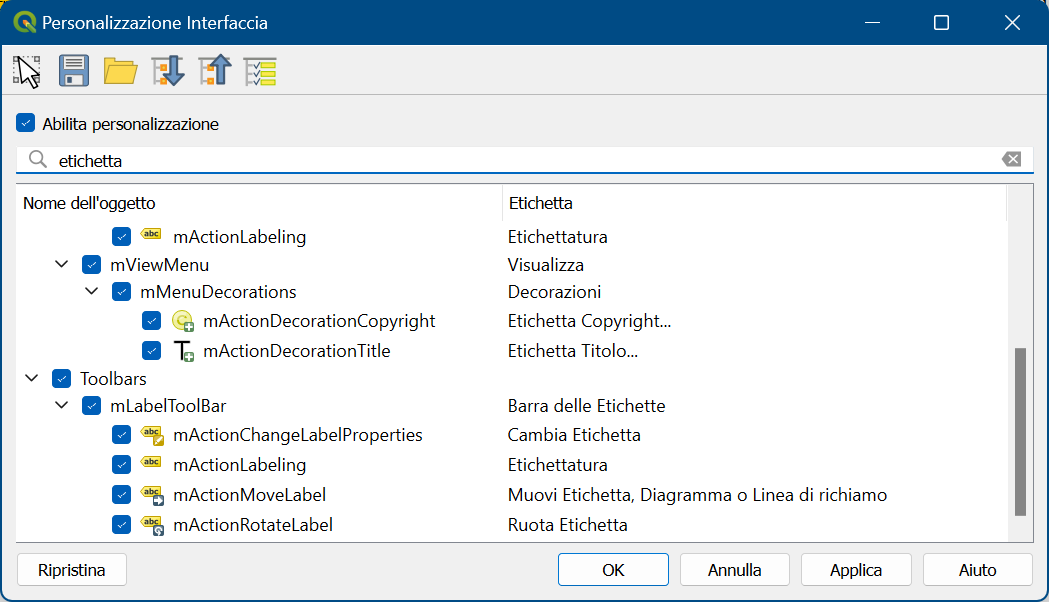
Task: Click the mActionRotateLabel abc icon
Action: point(152,525)
